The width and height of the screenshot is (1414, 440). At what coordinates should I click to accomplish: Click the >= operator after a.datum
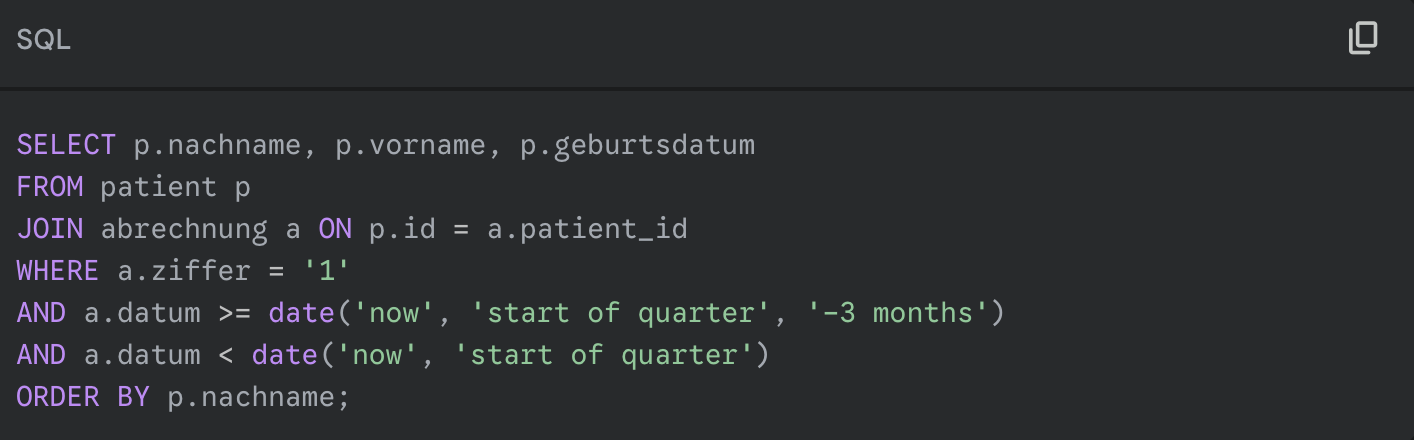coord(235,313)
